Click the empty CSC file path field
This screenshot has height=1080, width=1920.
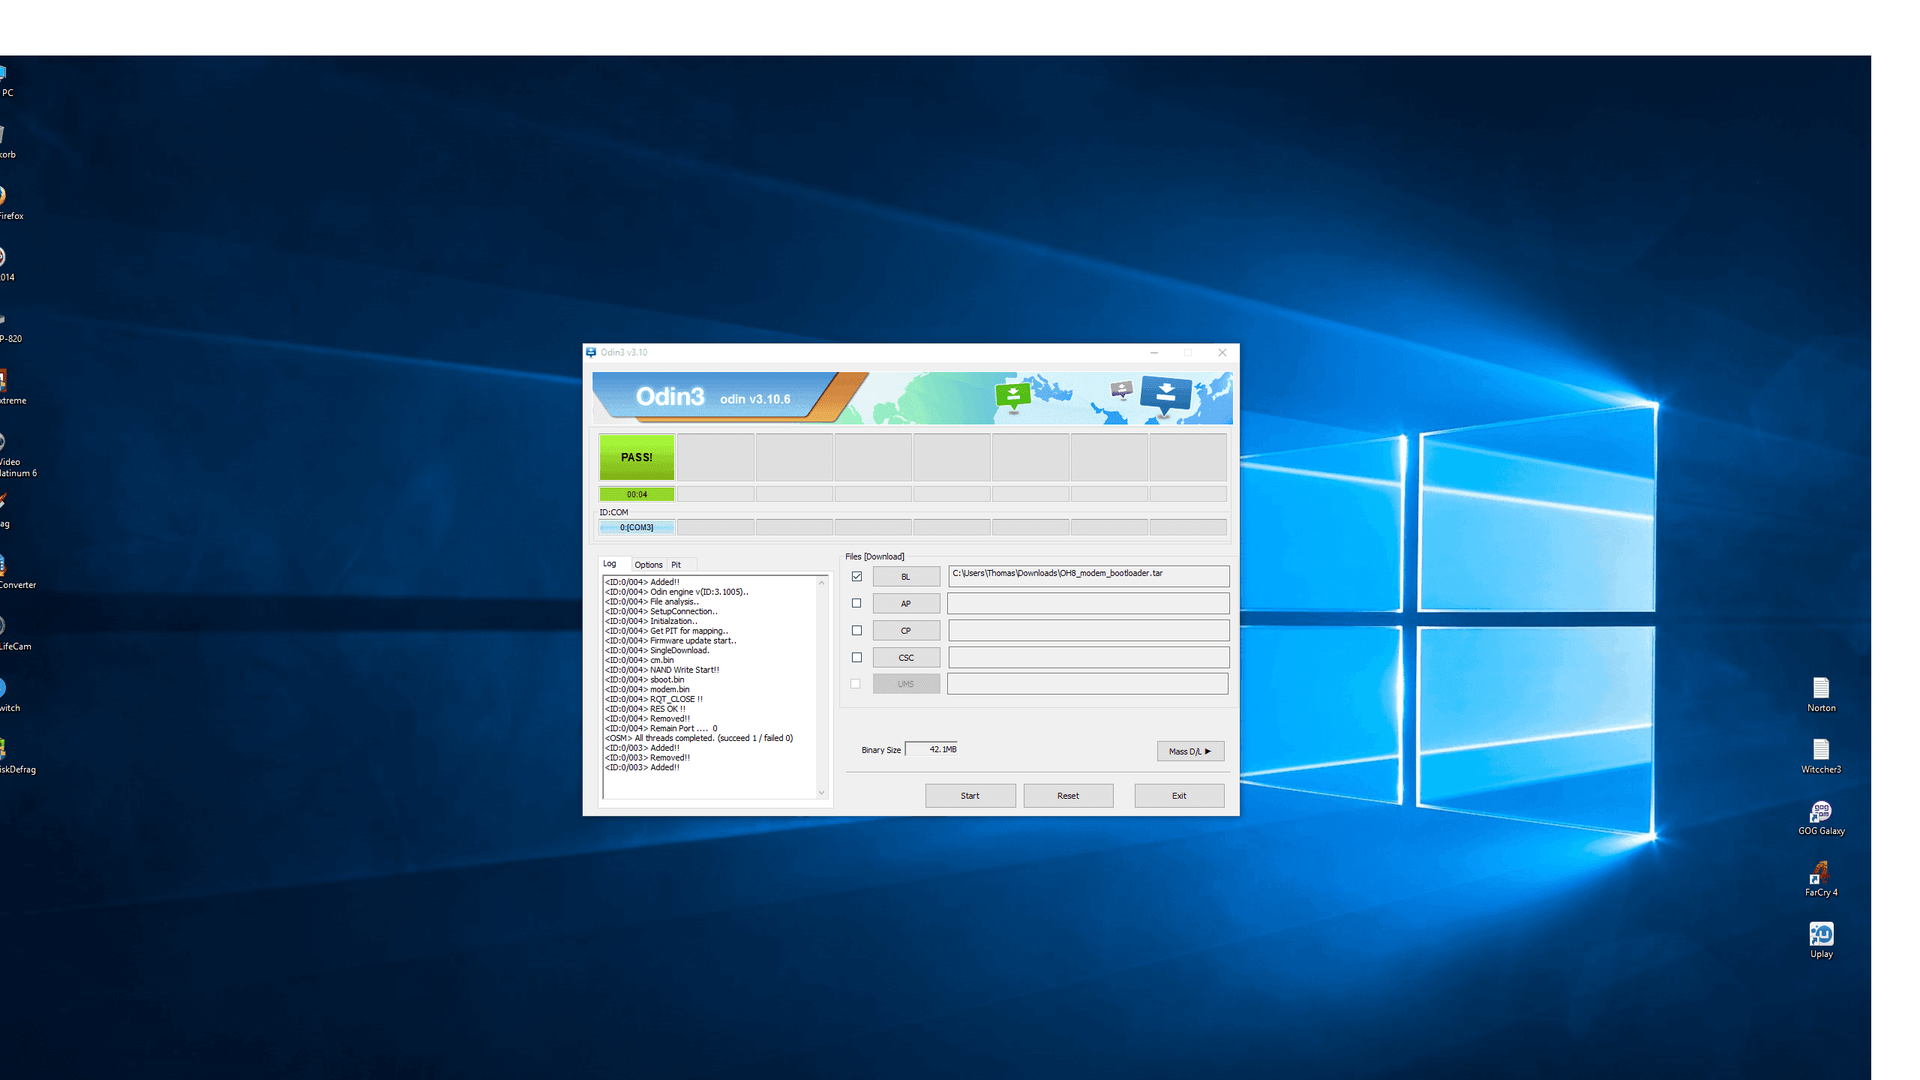[x=1088, y=657]
